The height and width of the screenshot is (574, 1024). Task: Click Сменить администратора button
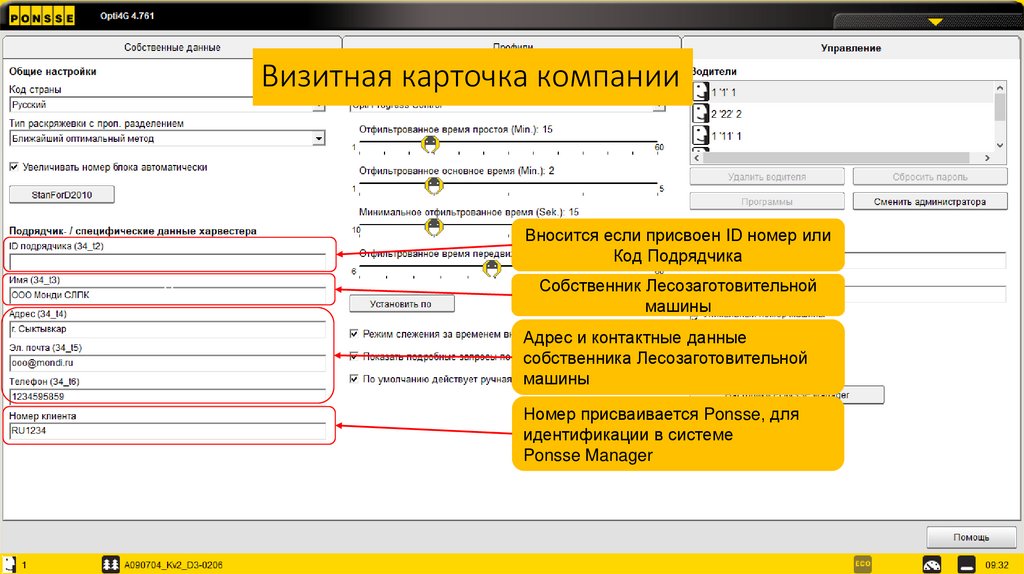click(x=930, y=202)
